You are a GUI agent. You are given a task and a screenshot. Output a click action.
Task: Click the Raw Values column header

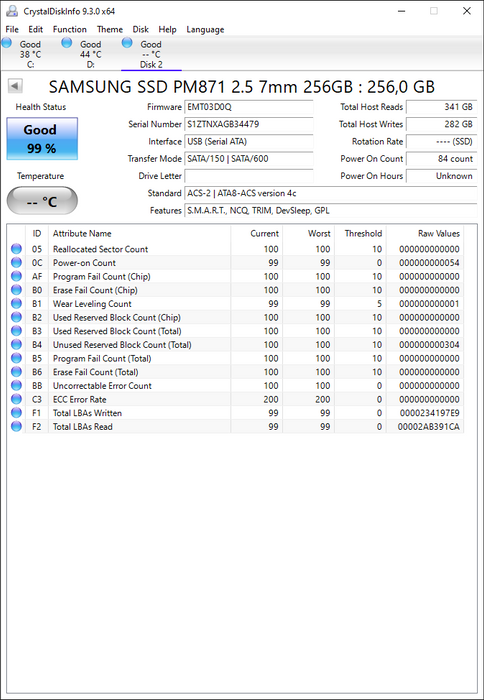(x=425, y=233)
